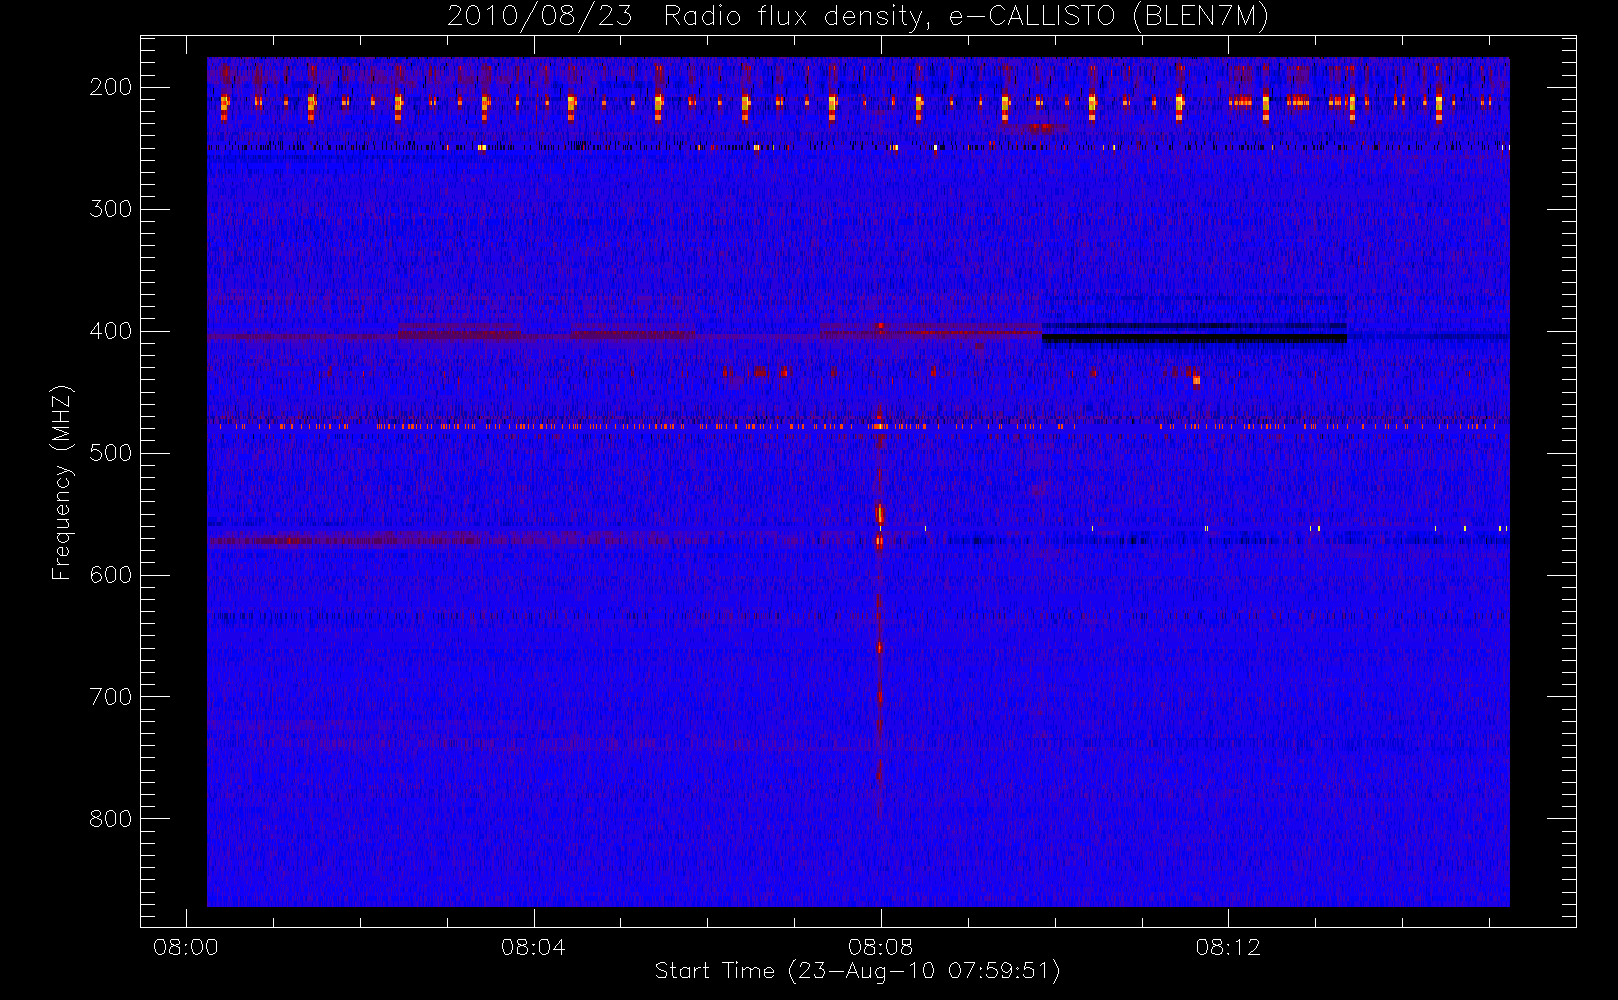This screenshot has width=1618, height=1000.
Task: Select the 500 frequency tick label
Action: (x=110, y=453)
